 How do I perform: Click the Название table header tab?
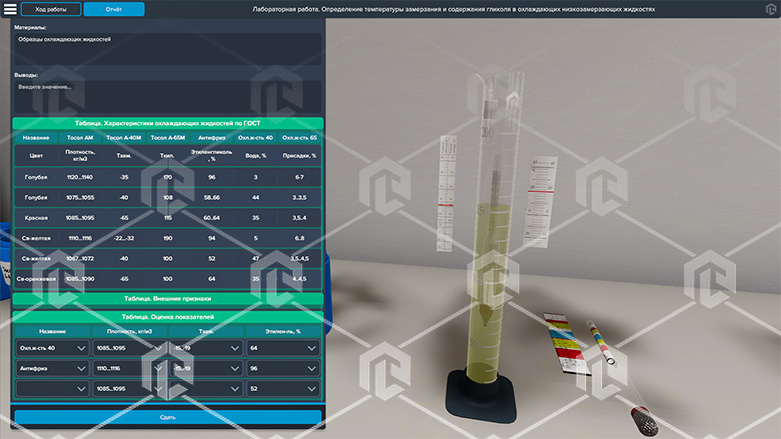coord(36,138)
